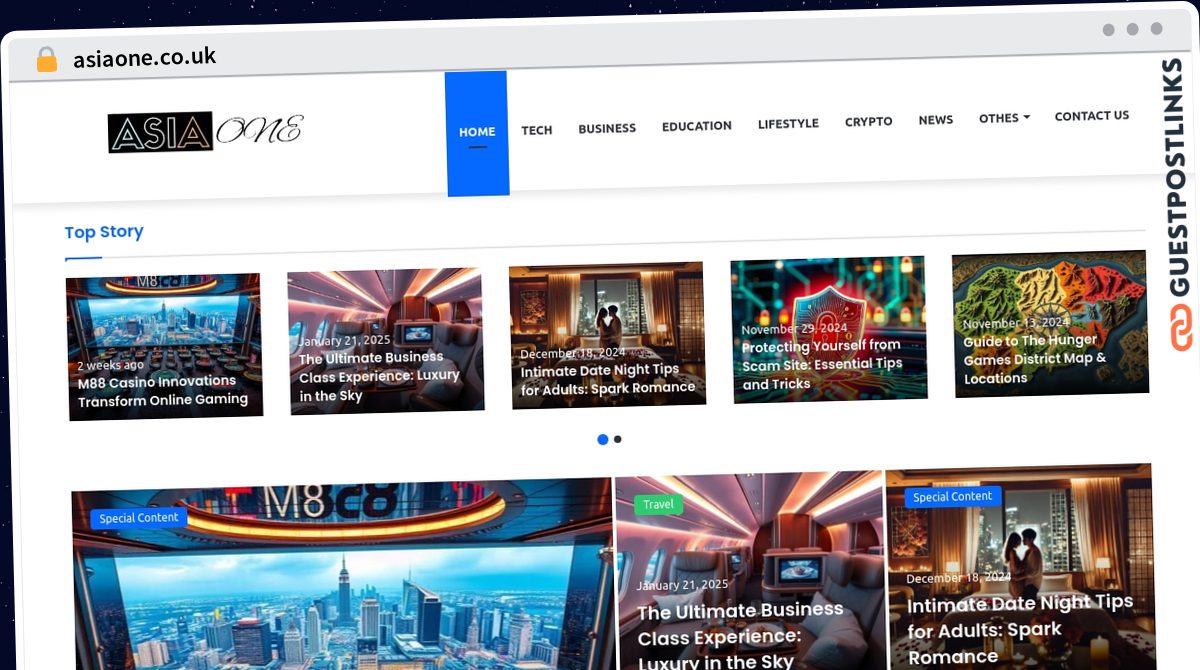Open Protecting Yourself from Scam Site card
1200x670 pixels.
(829, 329)
